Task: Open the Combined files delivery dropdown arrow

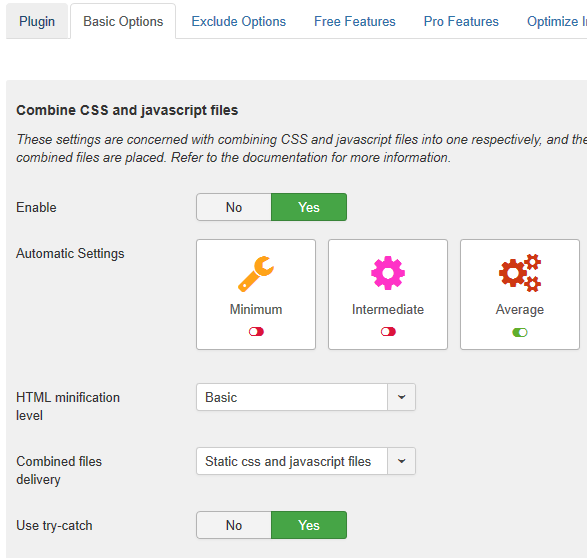Action: point(401,461)
